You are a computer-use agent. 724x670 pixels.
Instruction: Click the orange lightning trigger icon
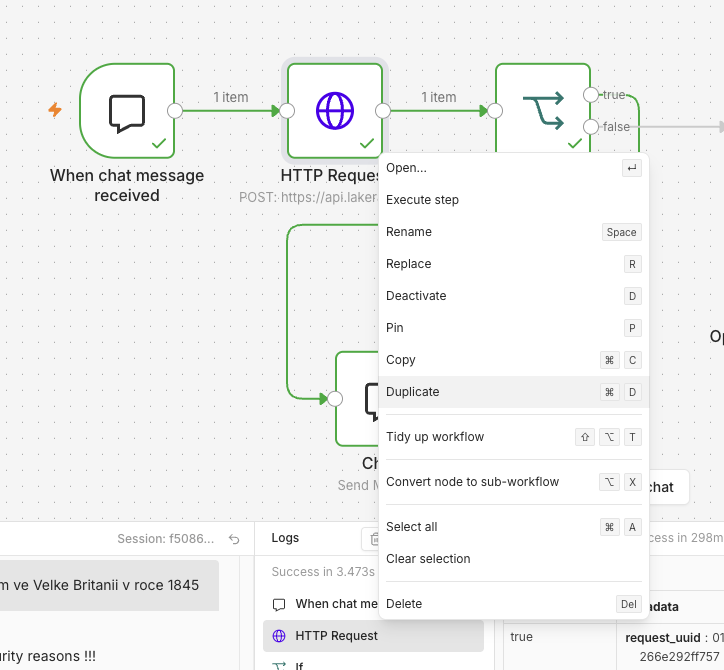[x=55, y=110]
